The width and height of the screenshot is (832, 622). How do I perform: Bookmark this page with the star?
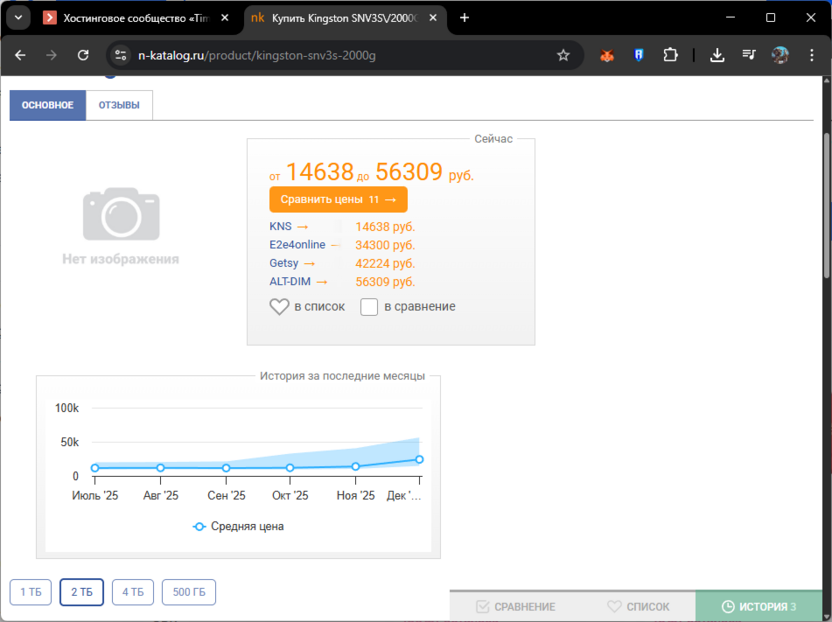[x=563, y=55]
